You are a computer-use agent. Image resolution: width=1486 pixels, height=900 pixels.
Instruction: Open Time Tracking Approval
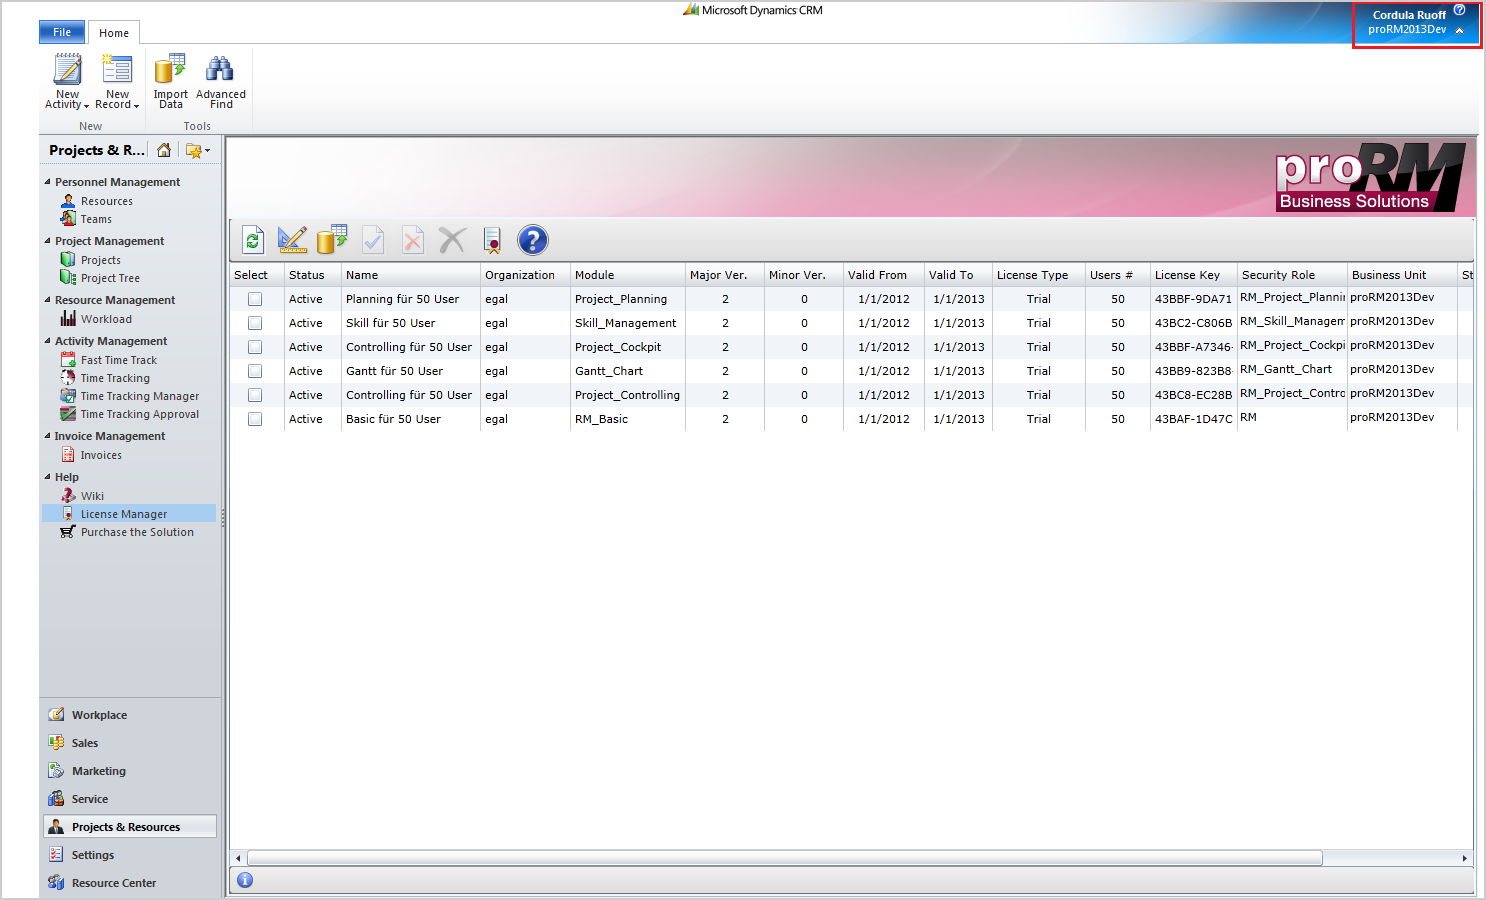click(139, 414)
